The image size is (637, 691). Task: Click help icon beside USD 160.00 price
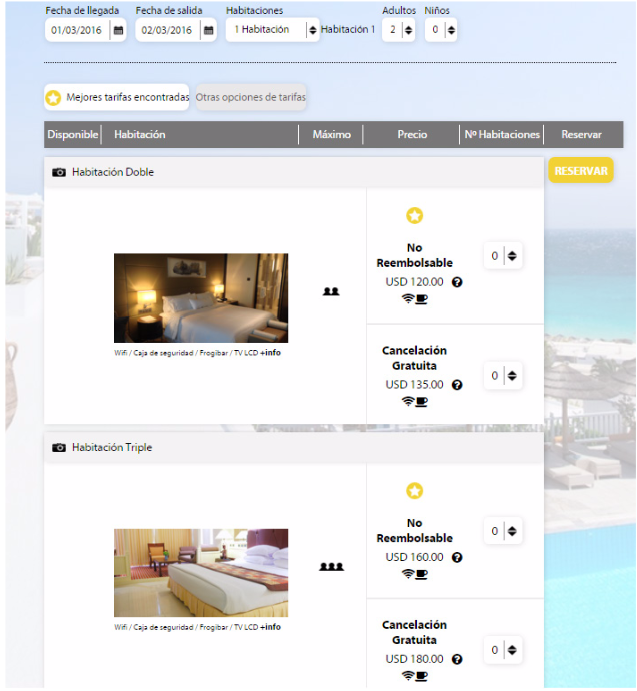coord(457,557)
